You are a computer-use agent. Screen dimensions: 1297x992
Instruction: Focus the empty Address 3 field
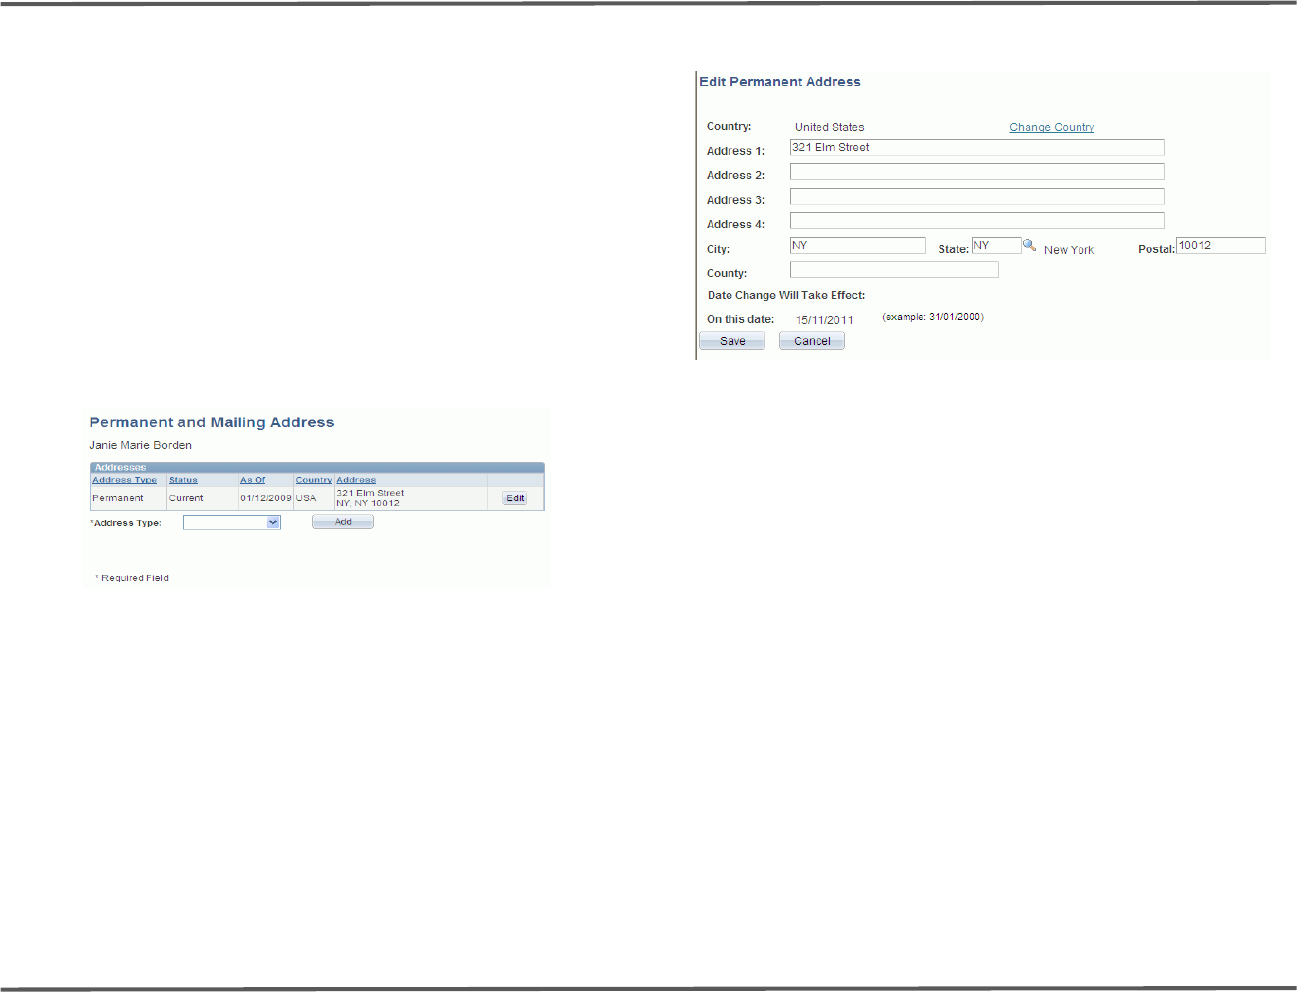977,196
